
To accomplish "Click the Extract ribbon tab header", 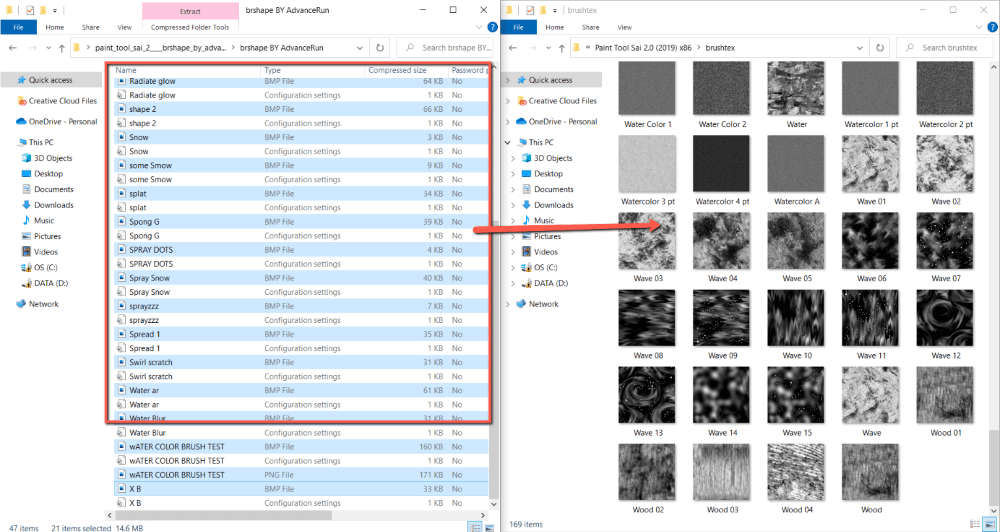I will coord(189,11).
